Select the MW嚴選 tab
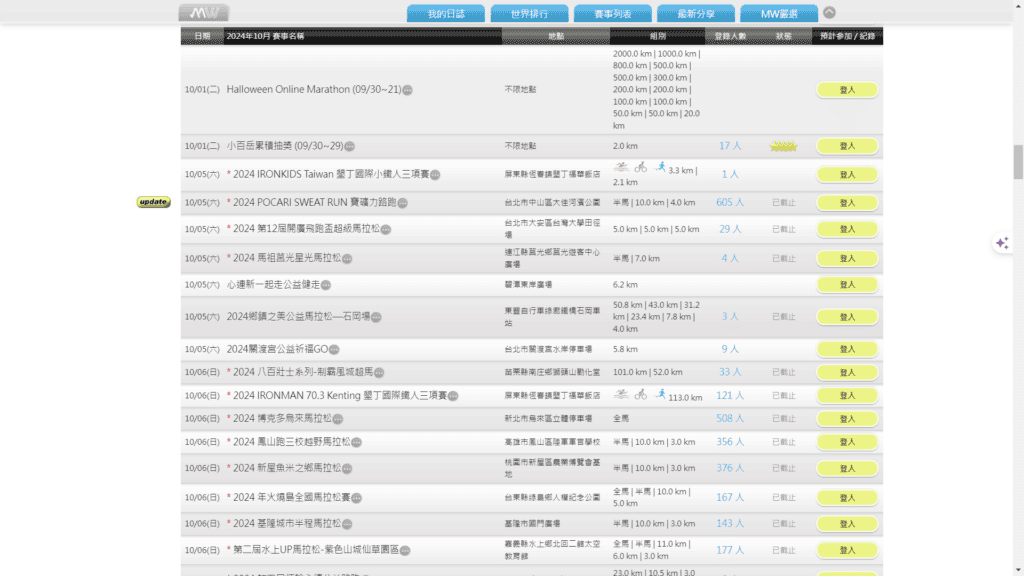This screenshot has width=1024, height=576. [x=779, y=14]
